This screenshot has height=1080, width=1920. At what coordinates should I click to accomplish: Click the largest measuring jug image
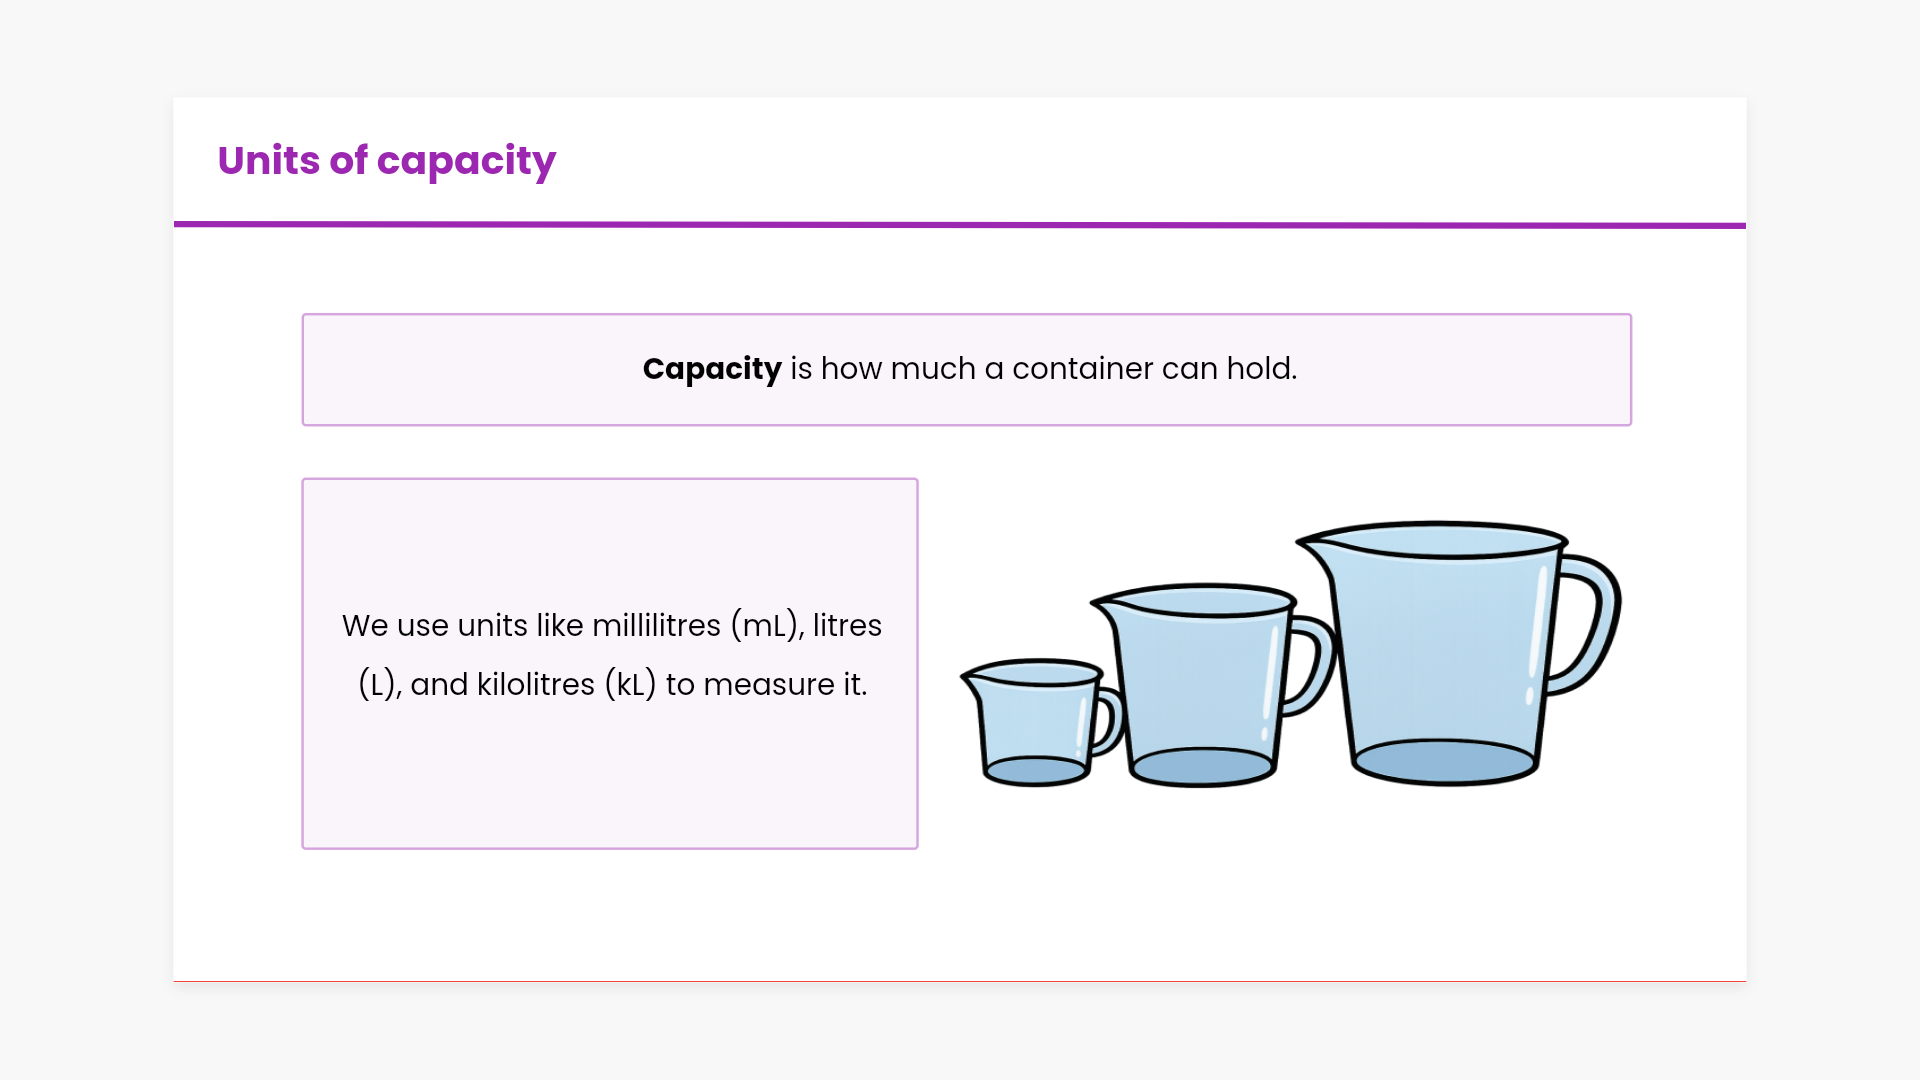point(1440,650)
